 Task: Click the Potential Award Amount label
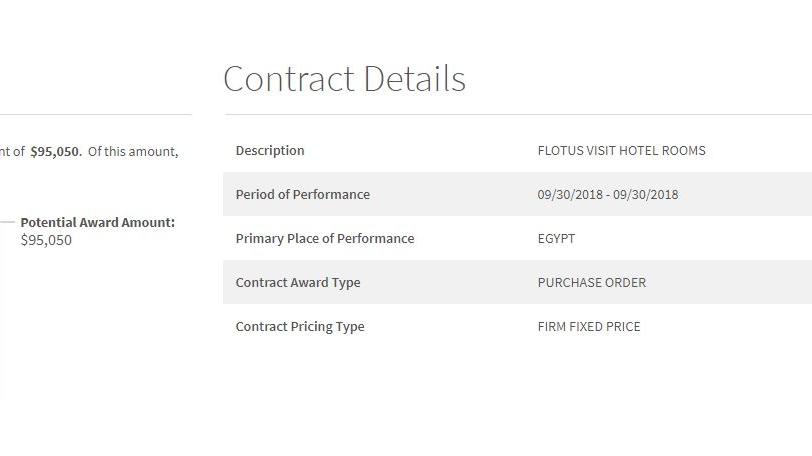point(98,223)
